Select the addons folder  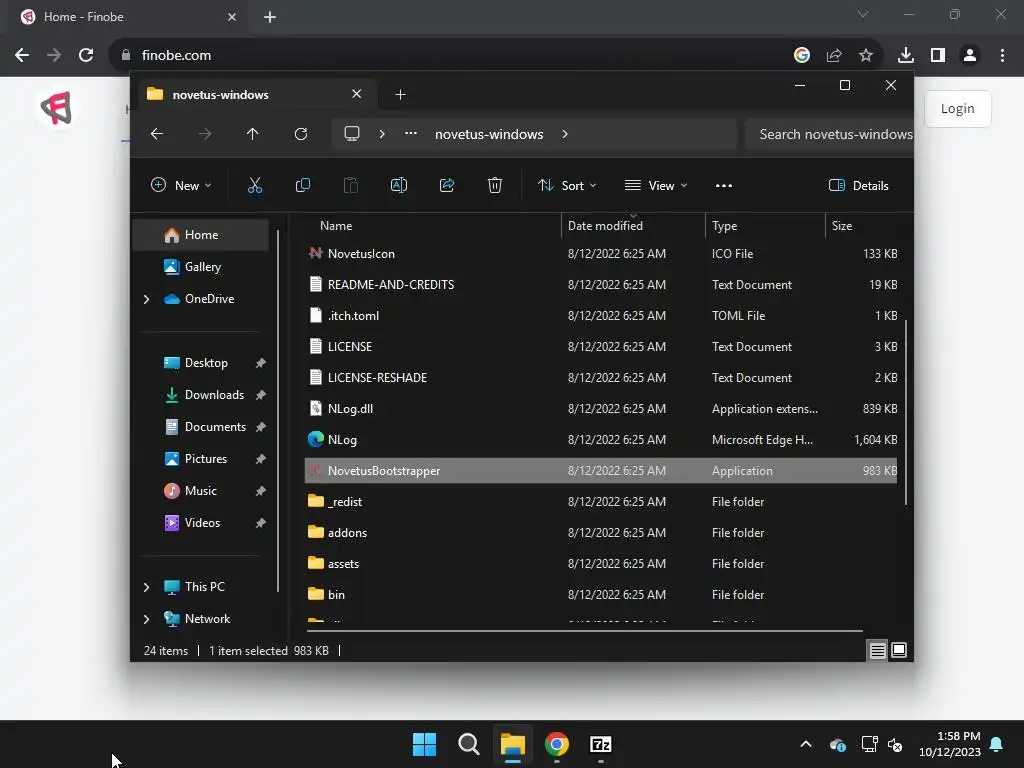[601, 533]
